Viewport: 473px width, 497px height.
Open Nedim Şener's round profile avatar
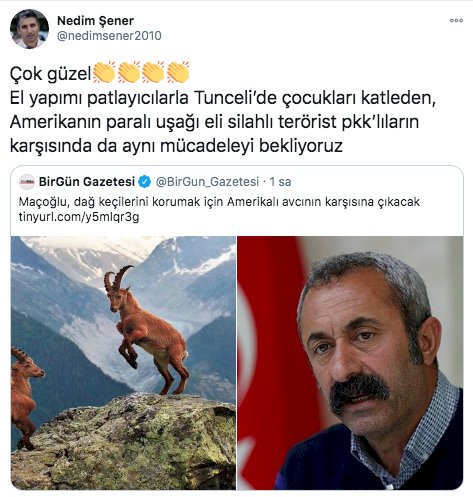29,29
